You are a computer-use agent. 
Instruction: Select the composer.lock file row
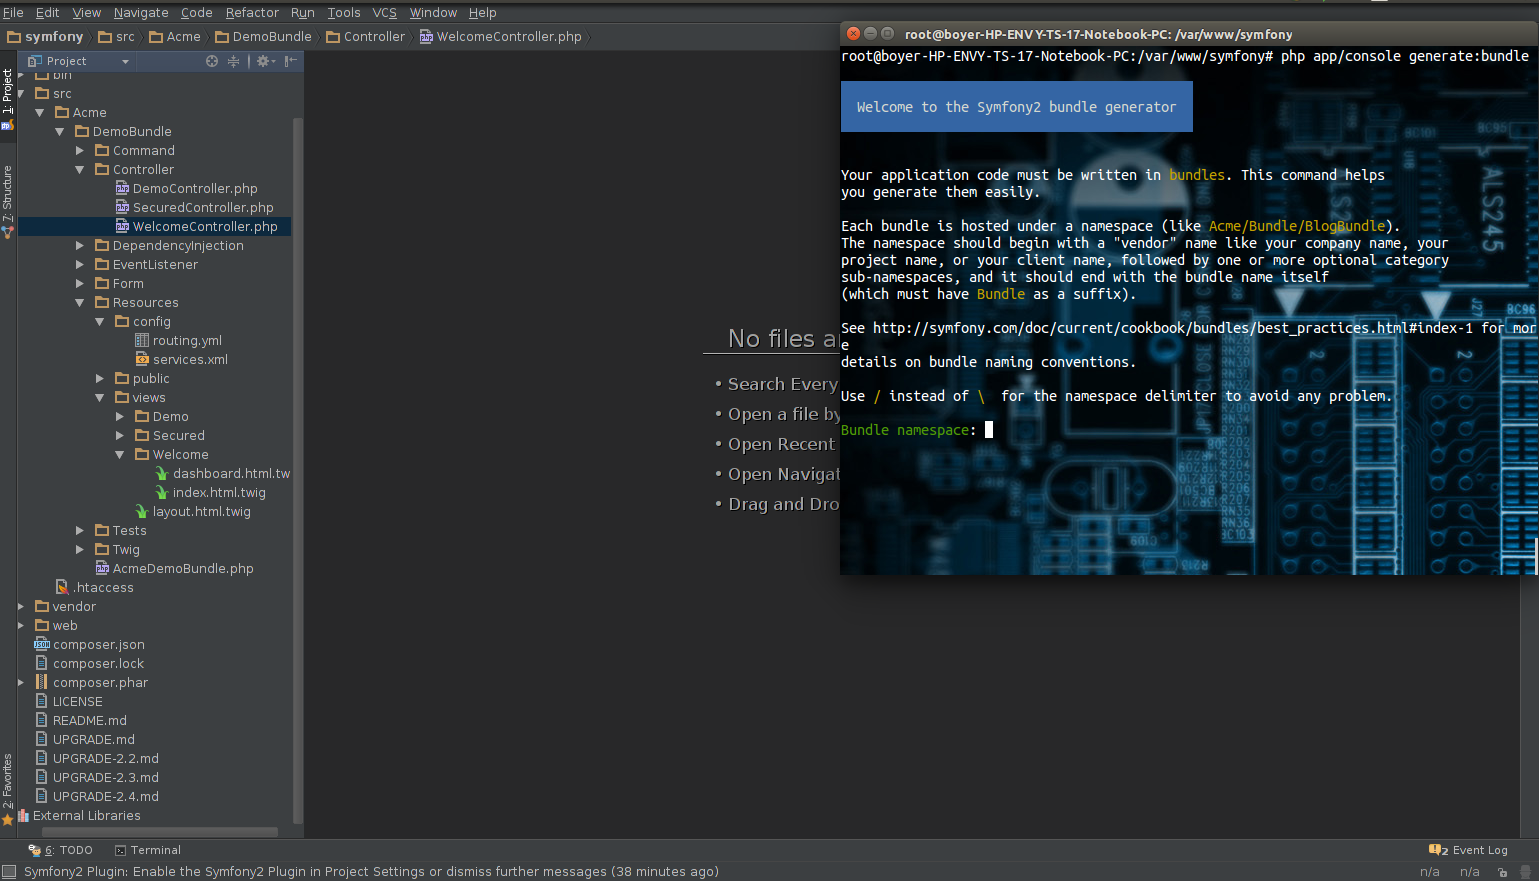[155, 663]
